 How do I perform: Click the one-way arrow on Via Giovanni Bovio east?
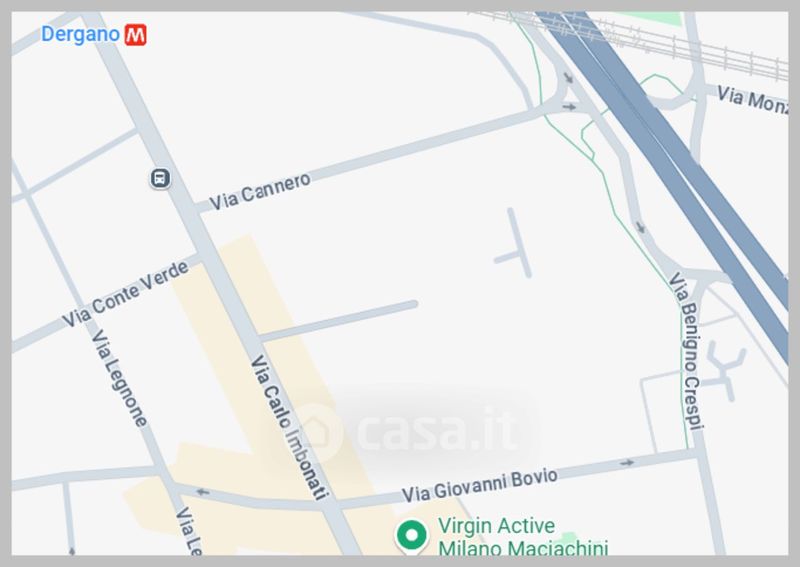click(x=627, y=462)
